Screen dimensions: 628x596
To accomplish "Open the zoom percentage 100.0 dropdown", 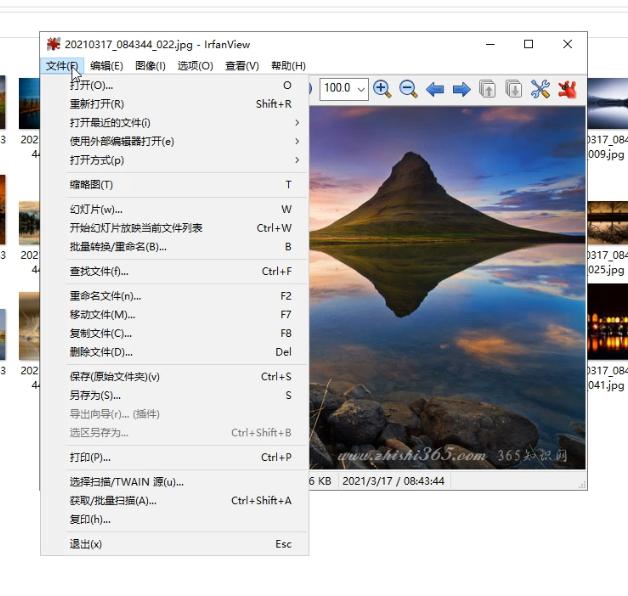I will [x=361, y=89].
